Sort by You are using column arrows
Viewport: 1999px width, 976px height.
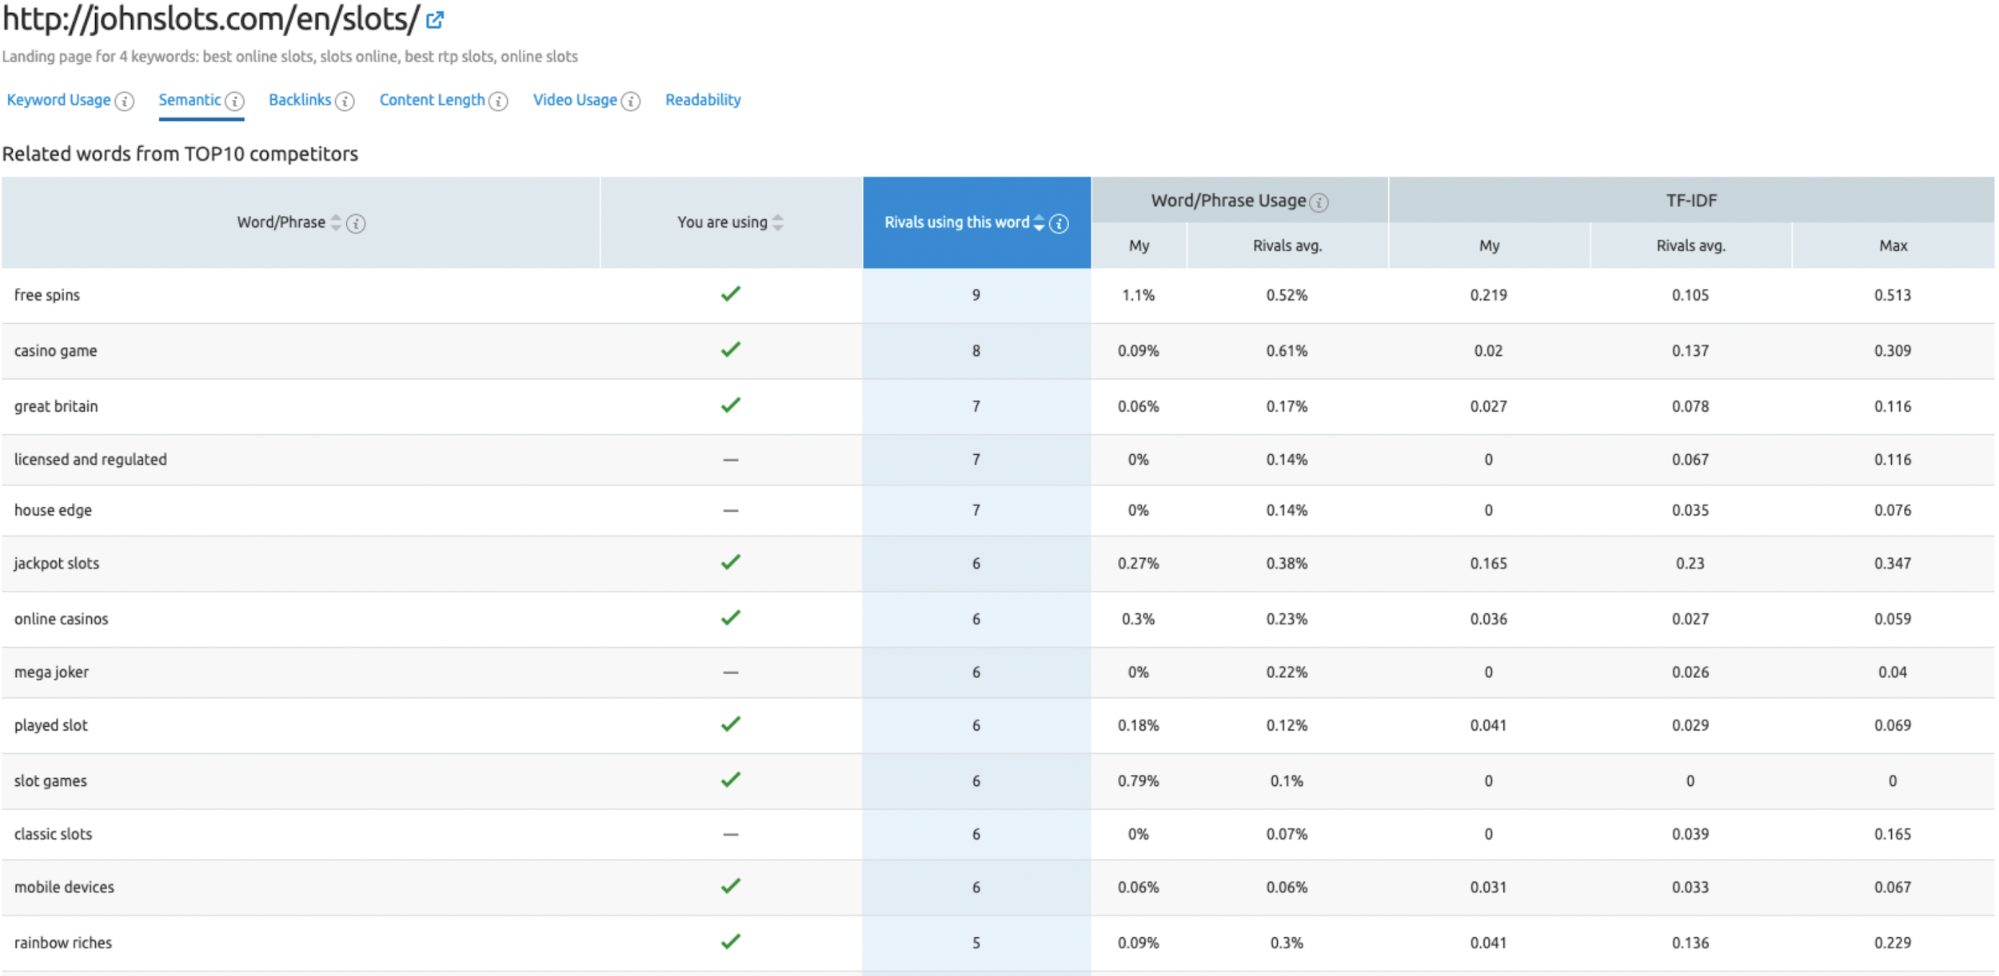(x=778, y=222)
